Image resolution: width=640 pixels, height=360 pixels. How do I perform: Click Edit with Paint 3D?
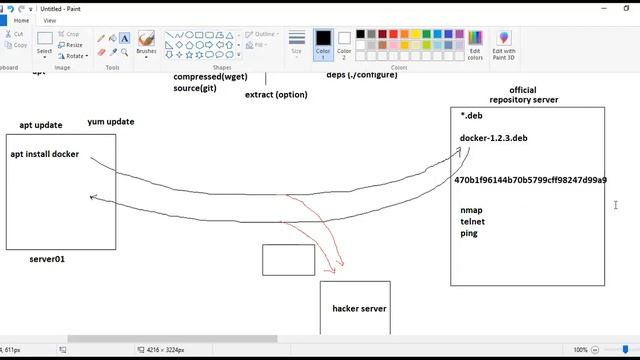coord(504,45)
